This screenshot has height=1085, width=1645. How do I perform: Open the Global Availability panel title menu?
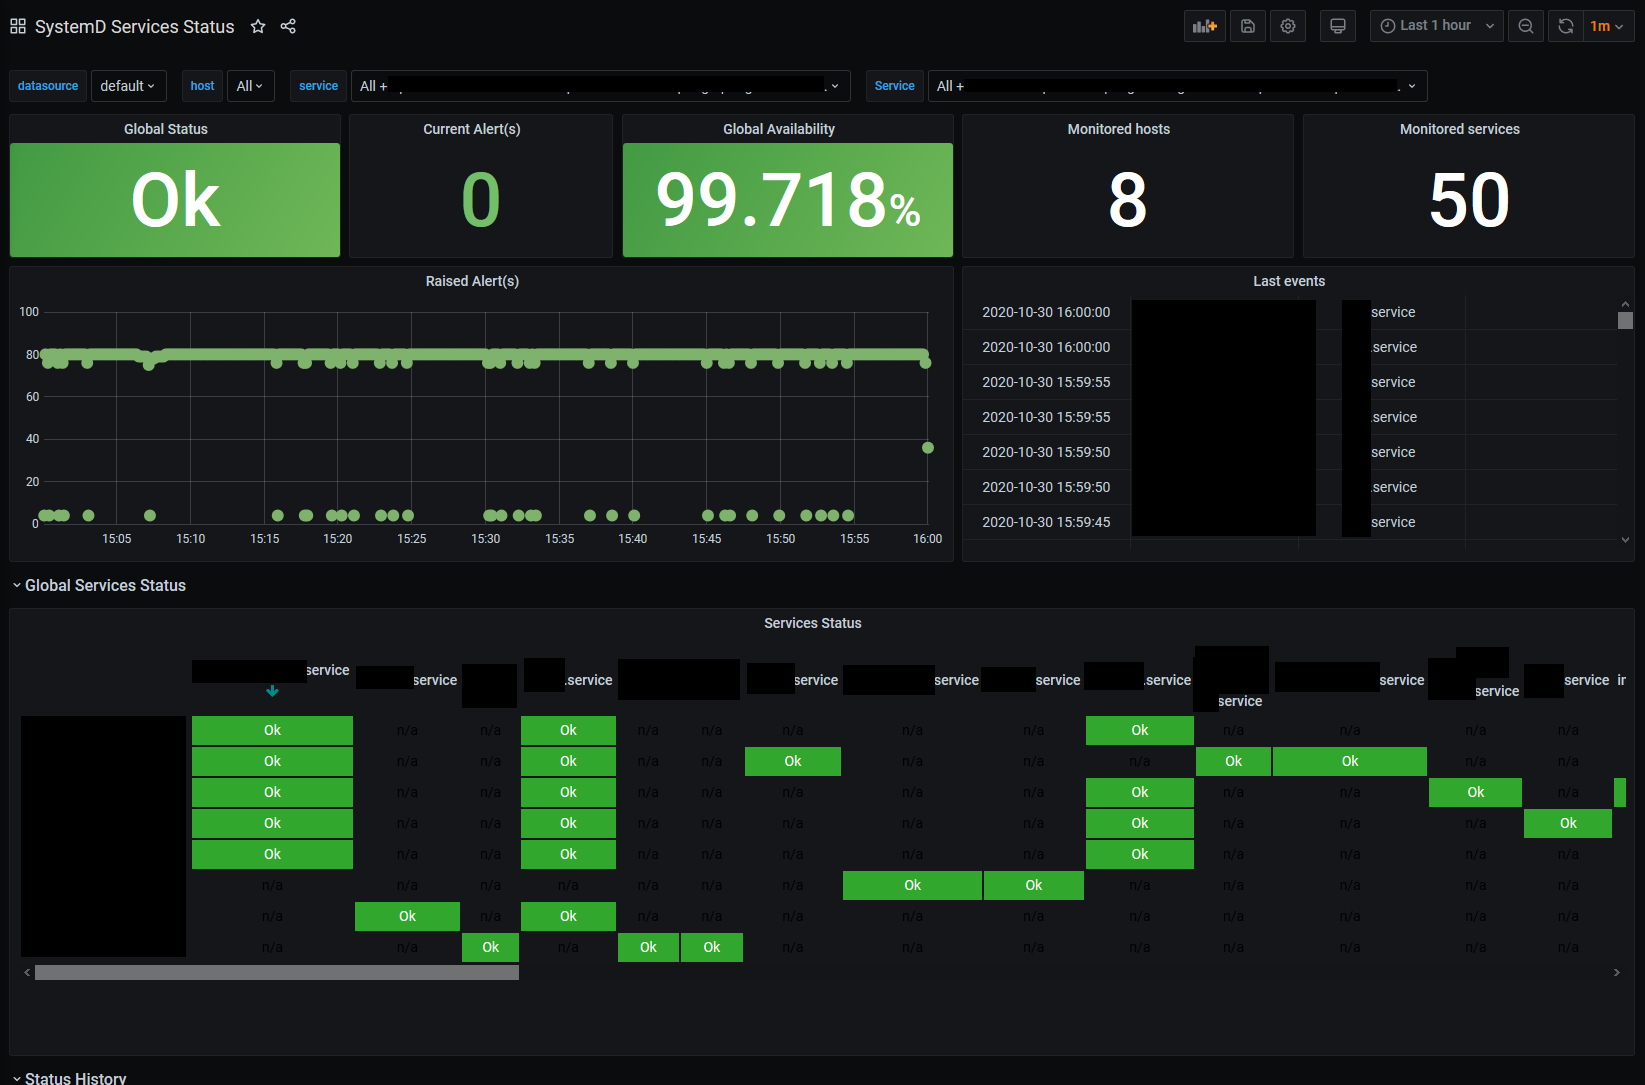click(x=779, y=129)
